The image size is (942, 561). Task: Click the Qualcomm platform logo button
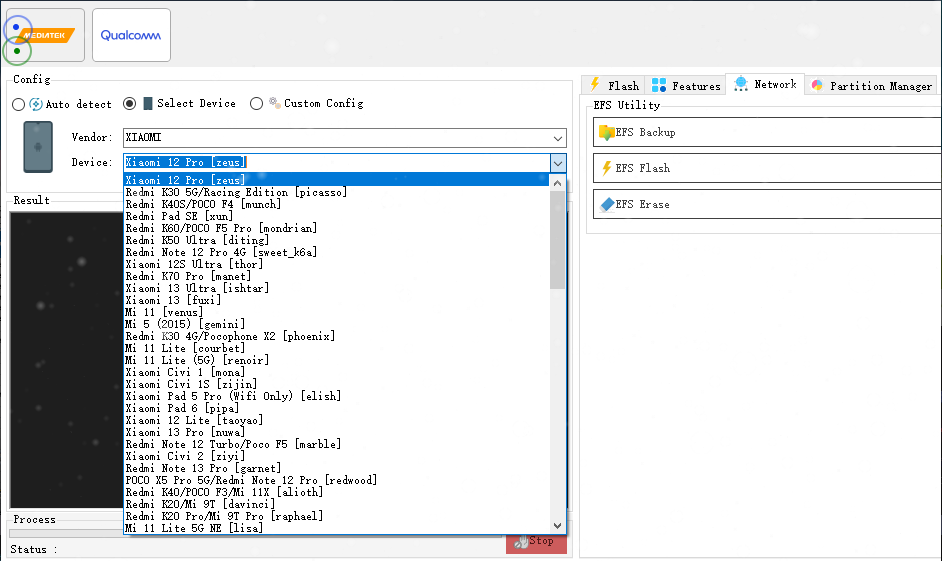click(131, 35)
